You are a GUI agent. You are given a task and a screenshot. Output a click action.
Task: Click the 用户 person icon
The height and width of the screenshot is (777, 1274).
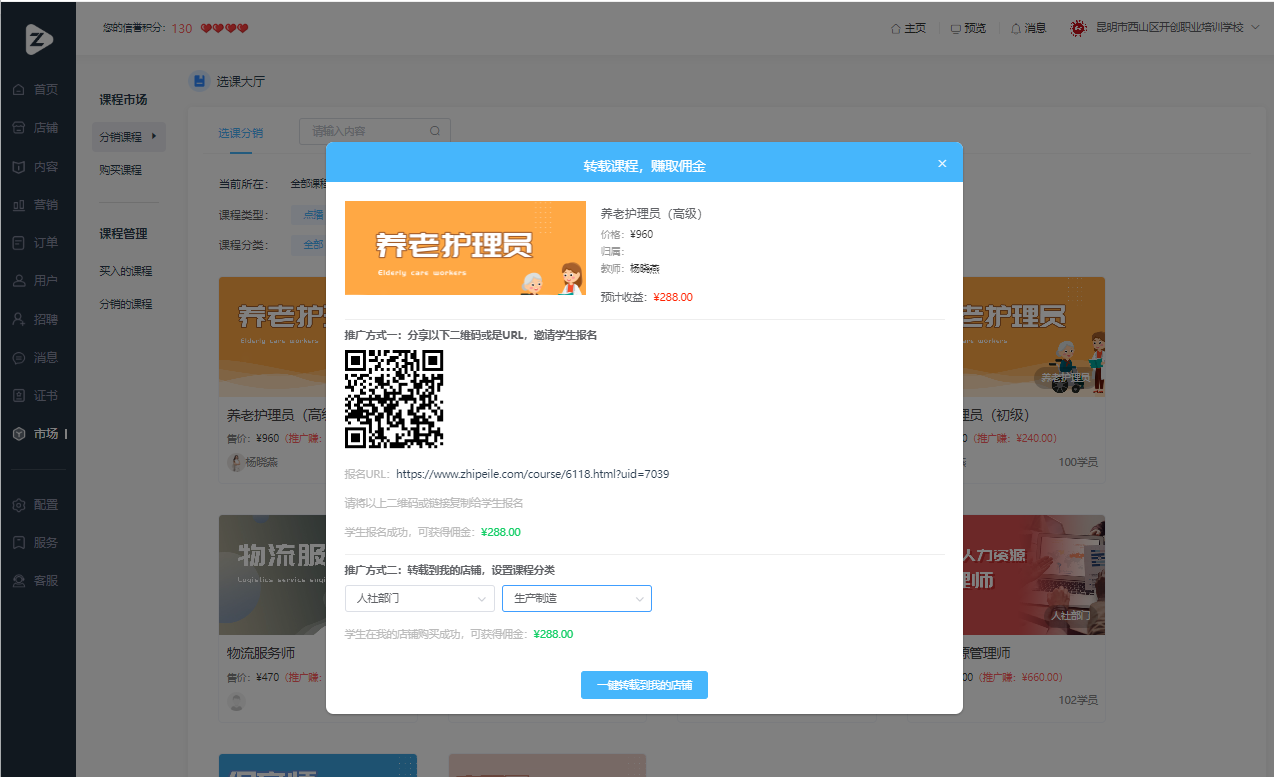[x=18, y=281]
